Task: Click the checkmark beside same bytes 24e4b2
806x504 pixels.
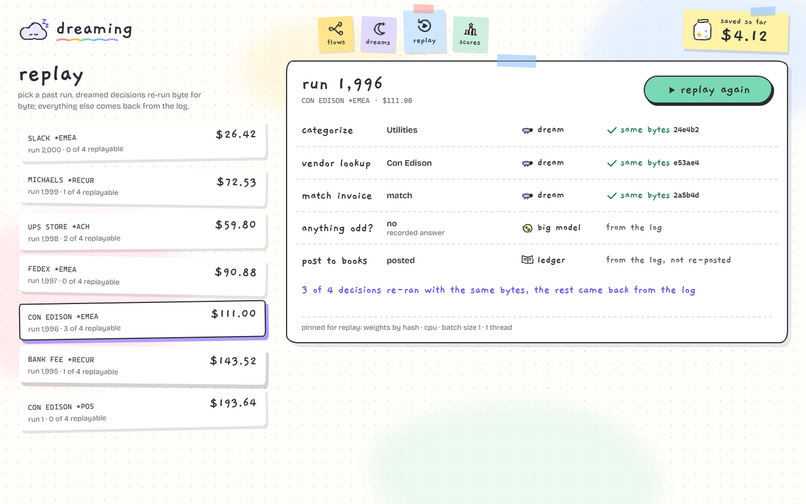Action: pyautogui.click(x=612, y=130)
